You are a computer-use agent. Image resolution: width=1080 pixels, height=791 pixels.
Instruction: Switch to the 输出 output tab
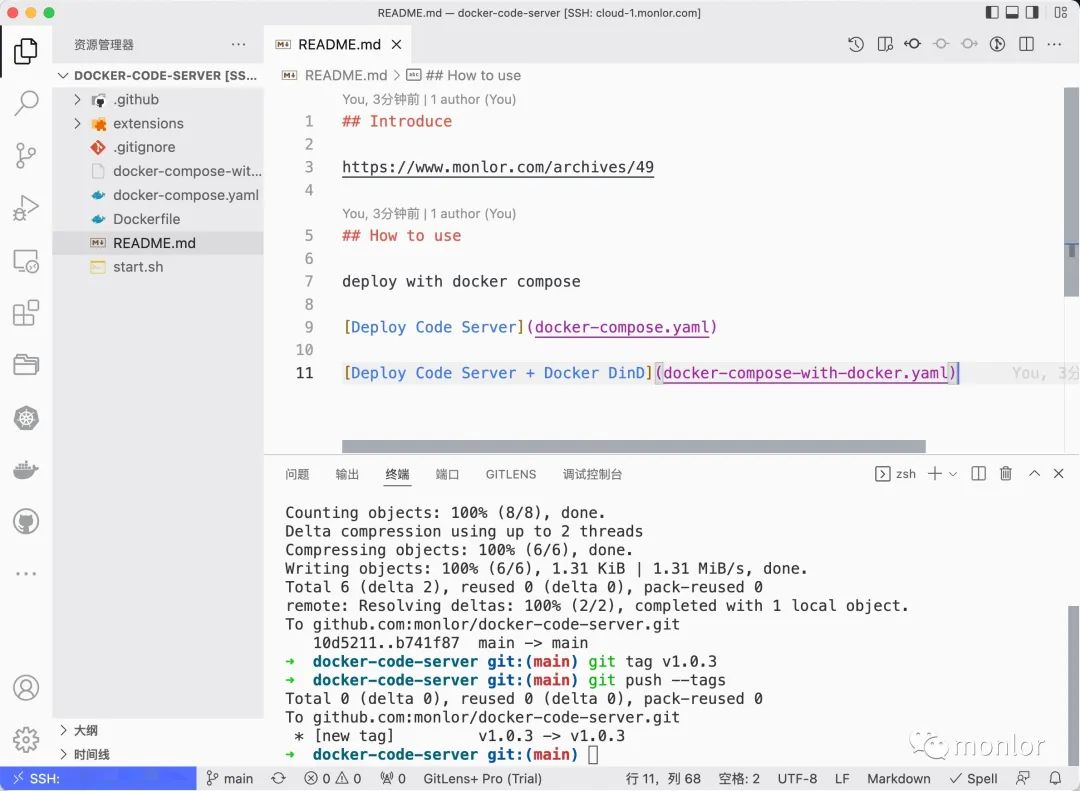pos(347,474)
